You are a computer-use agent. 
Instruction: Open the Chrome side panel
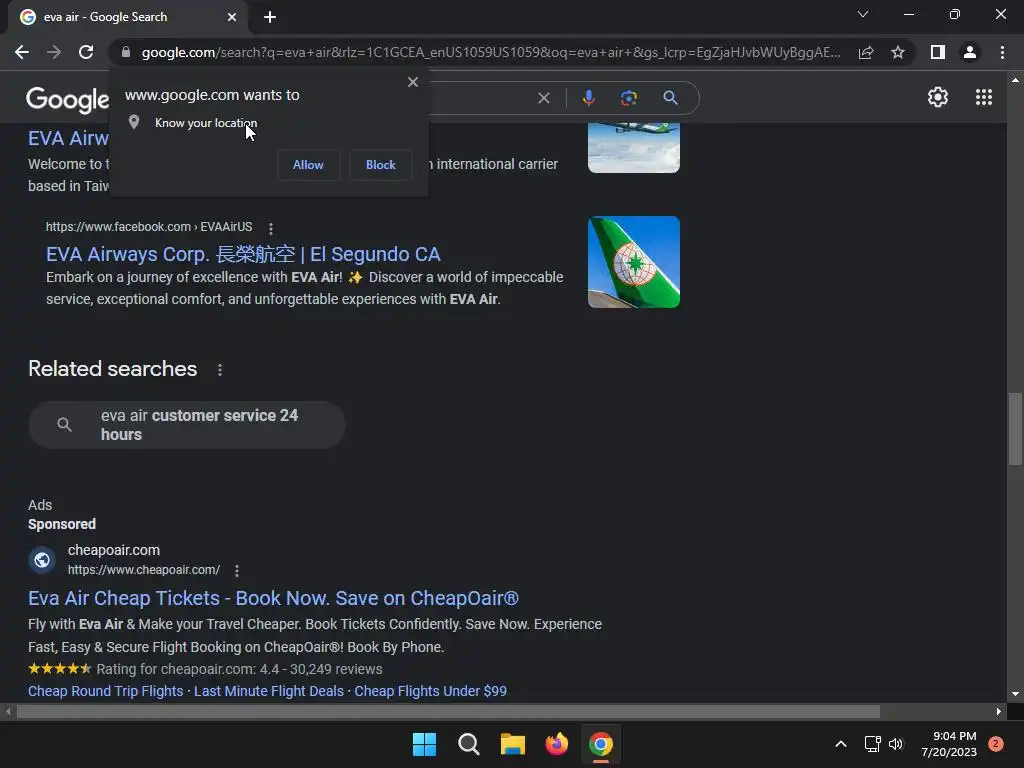tap(938, 52)
